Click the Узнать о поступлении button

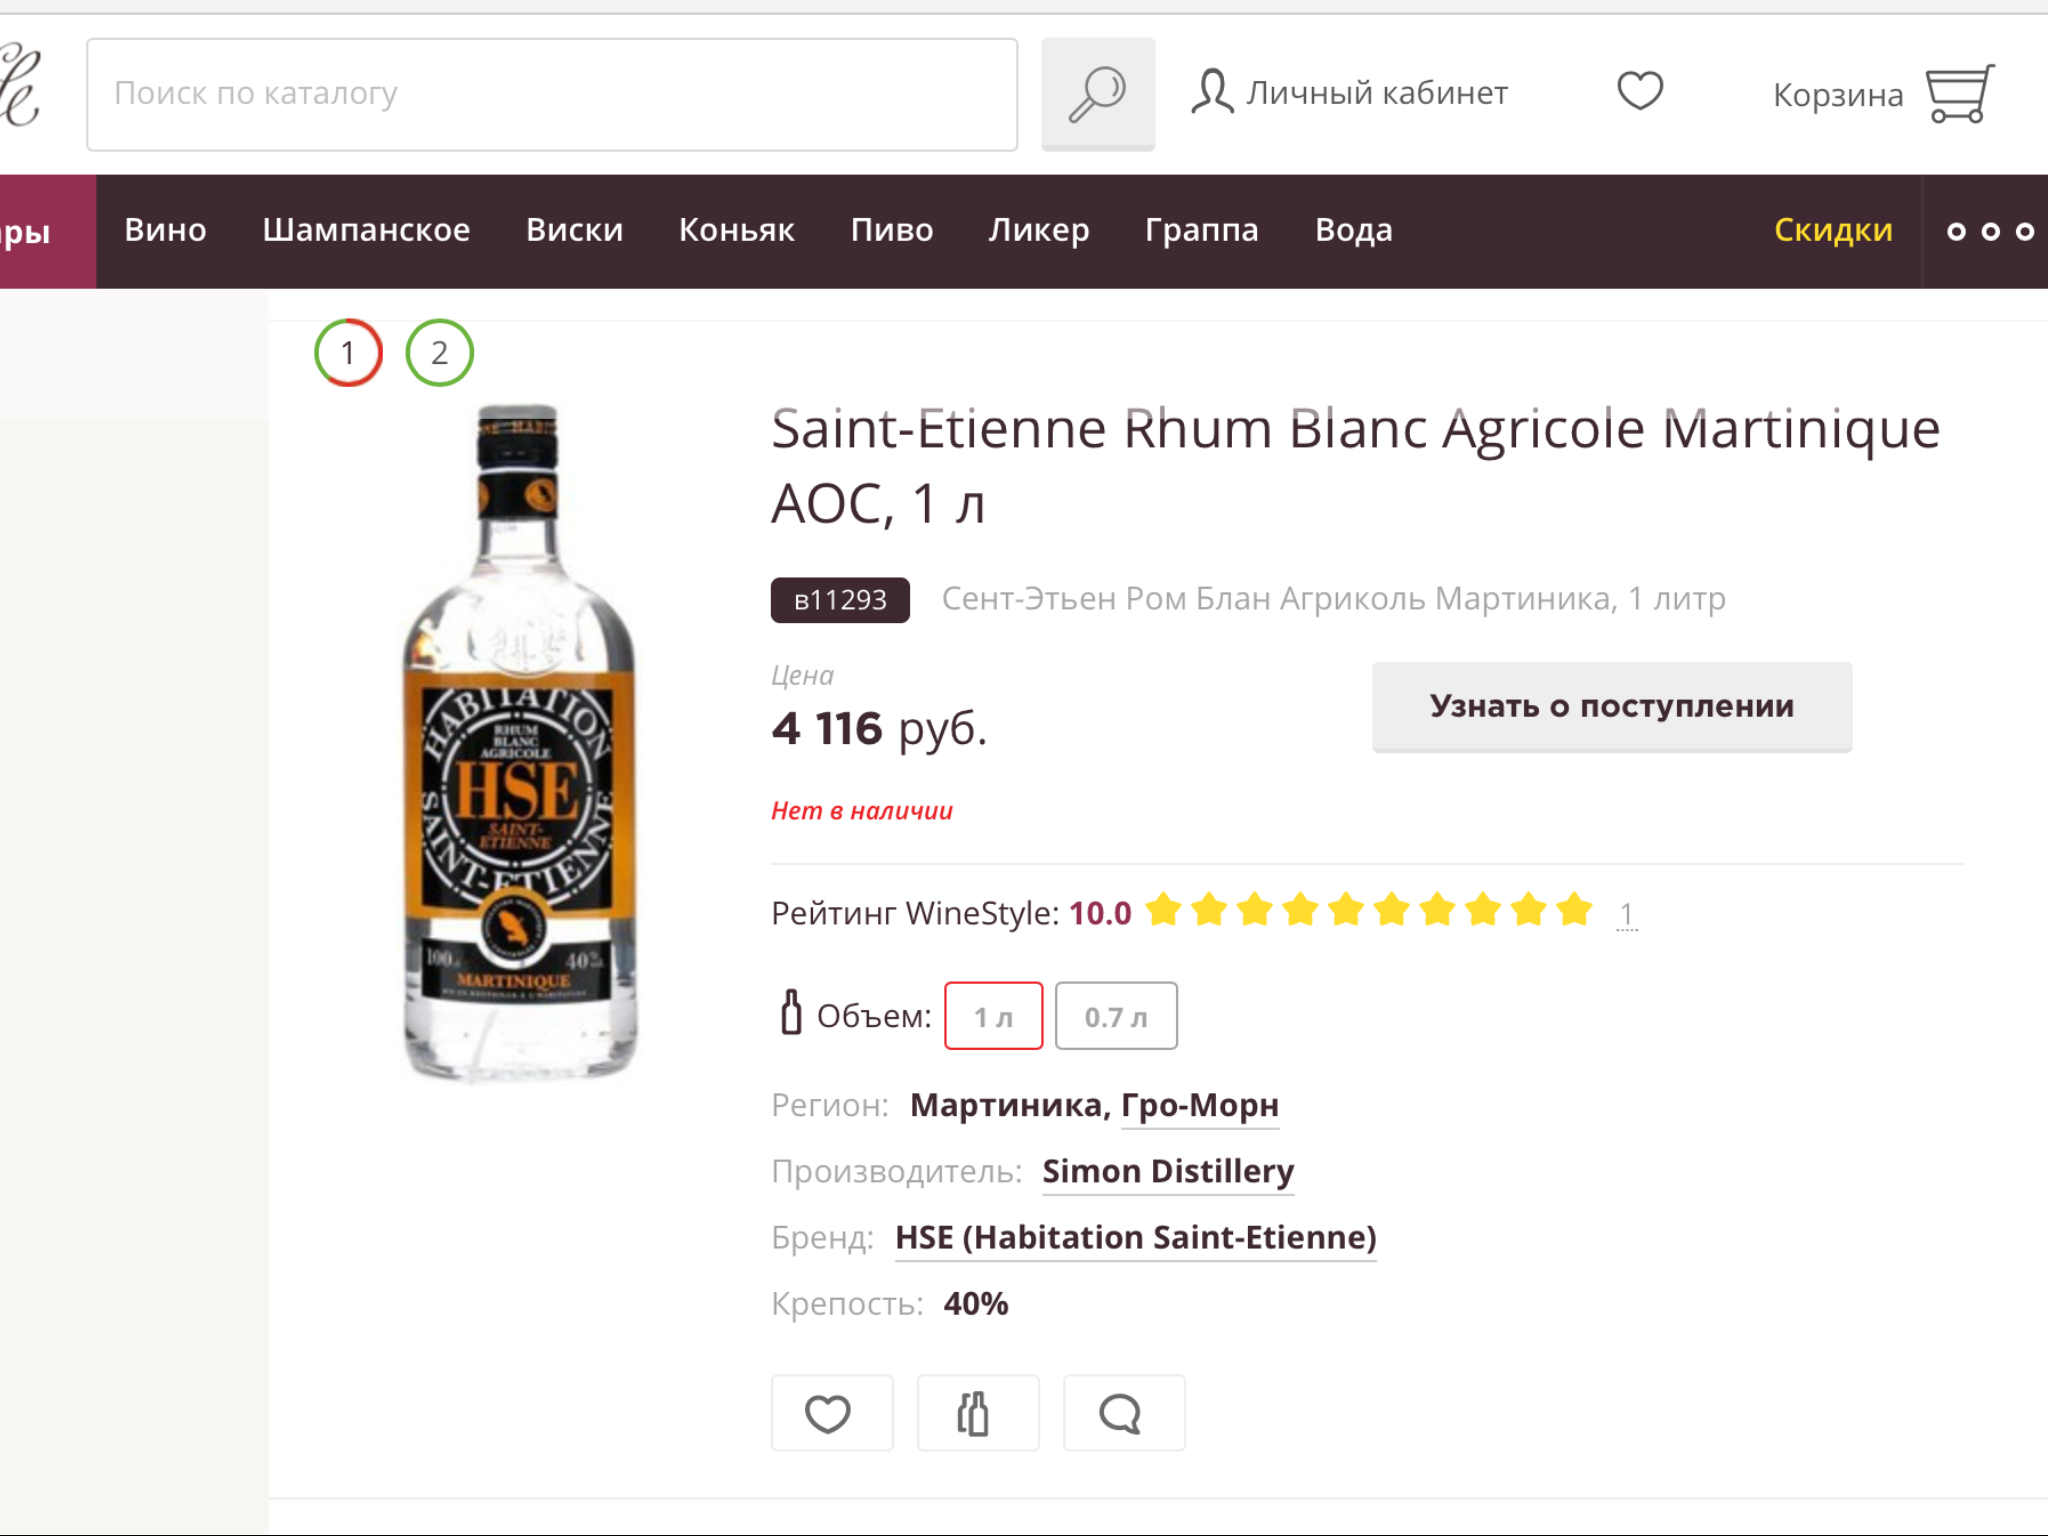(1611, 706)
